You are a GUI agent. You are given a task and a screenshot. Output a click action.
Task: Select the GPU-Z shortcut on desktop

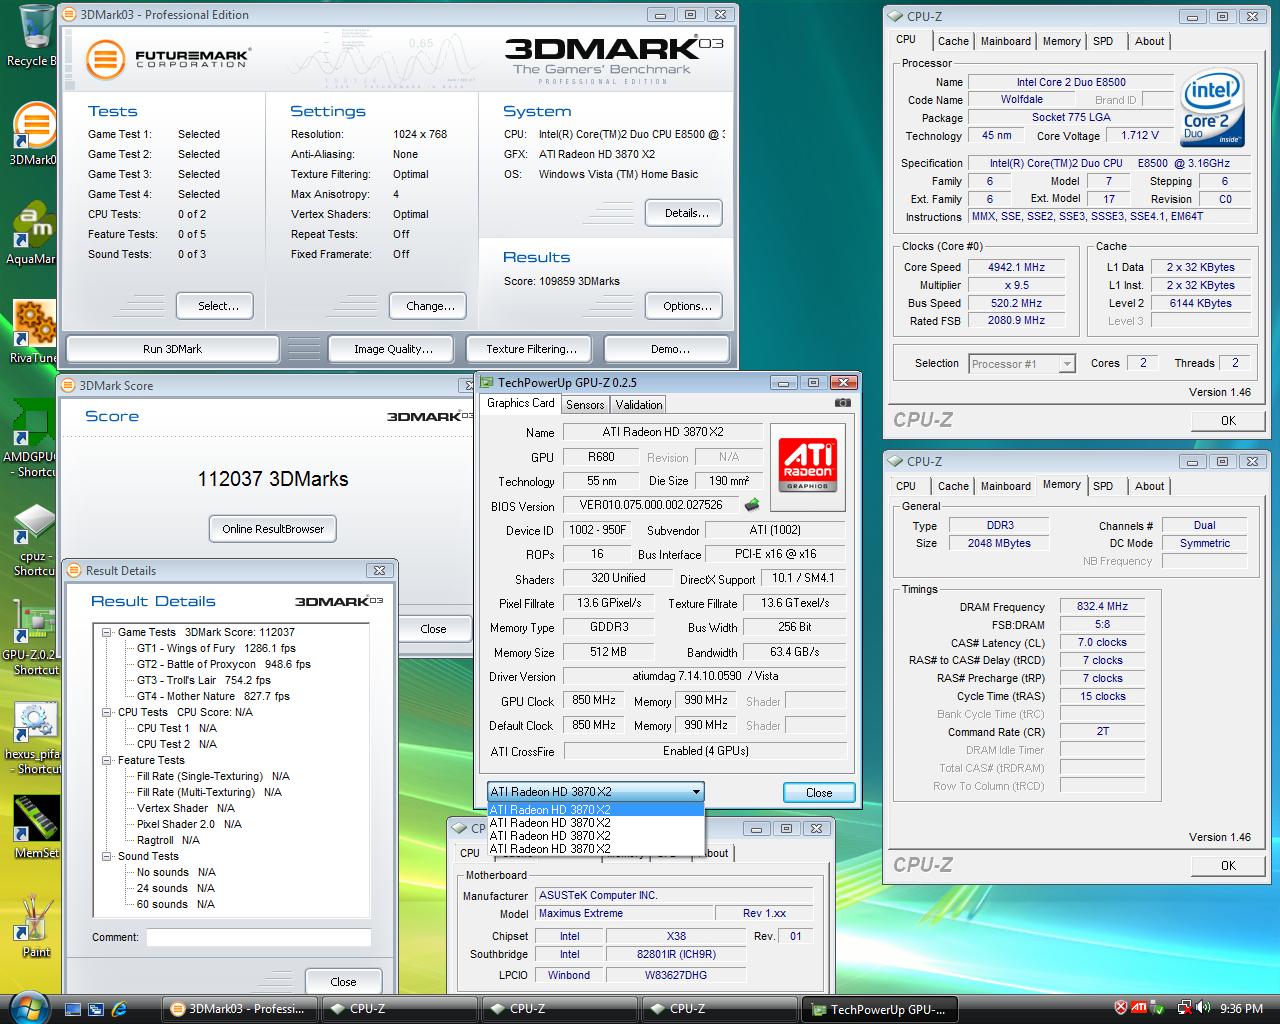pos(34,638)
